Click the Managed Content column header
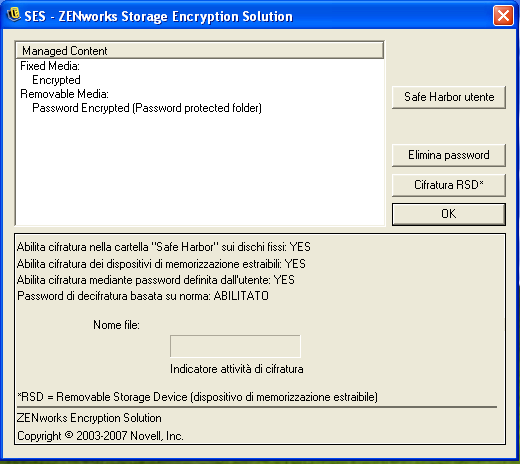The image size is (520, 464). (x=200, y=51)
